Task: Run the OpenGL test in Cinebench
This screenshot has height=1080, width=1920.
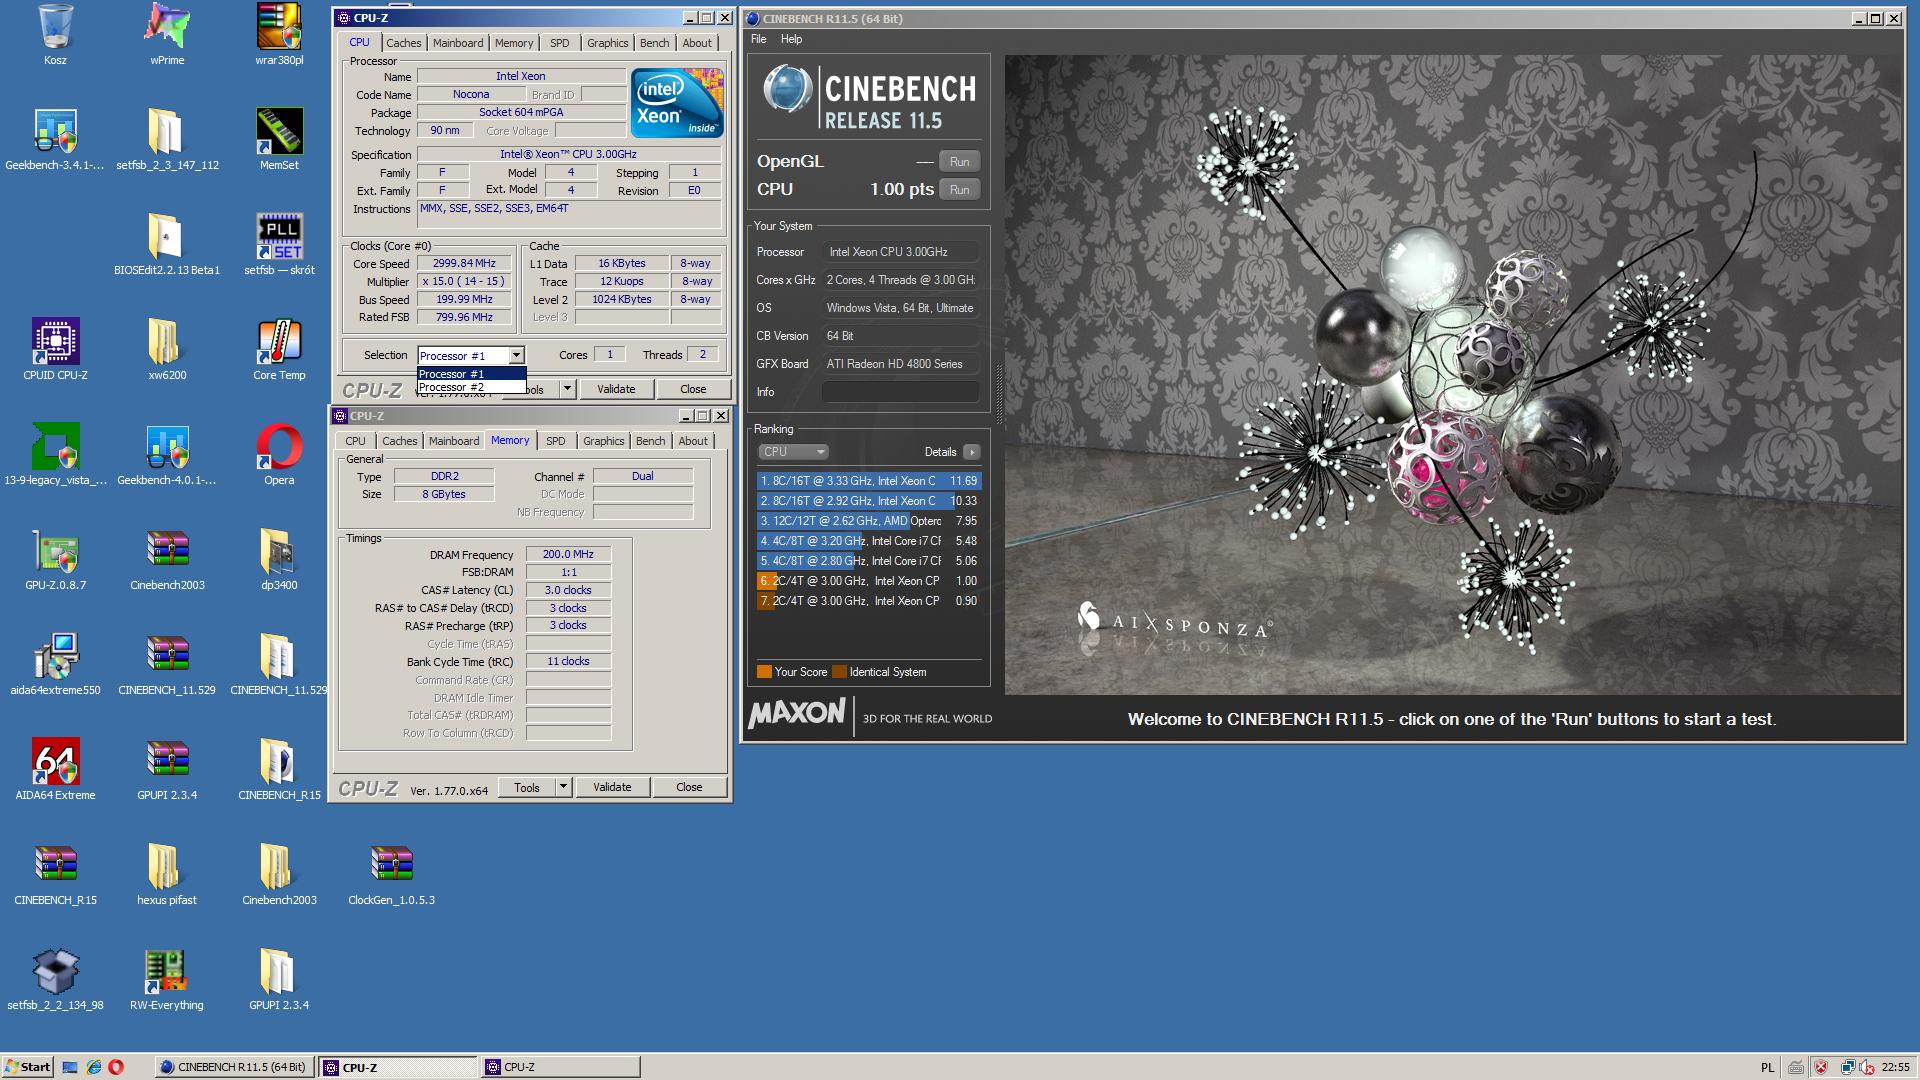Action: click(959, 162)
